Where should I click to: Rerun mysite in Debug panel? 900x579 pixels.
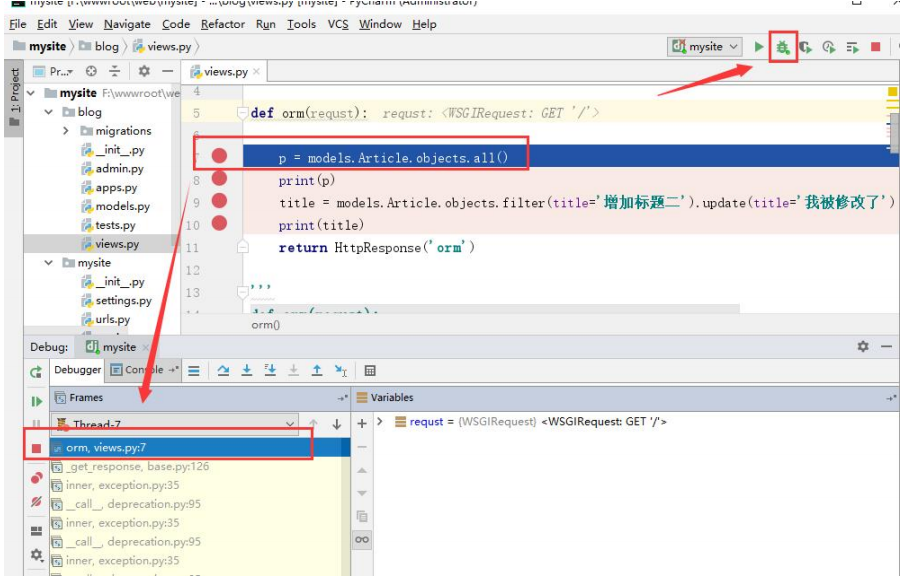click(x=36, y=372)
